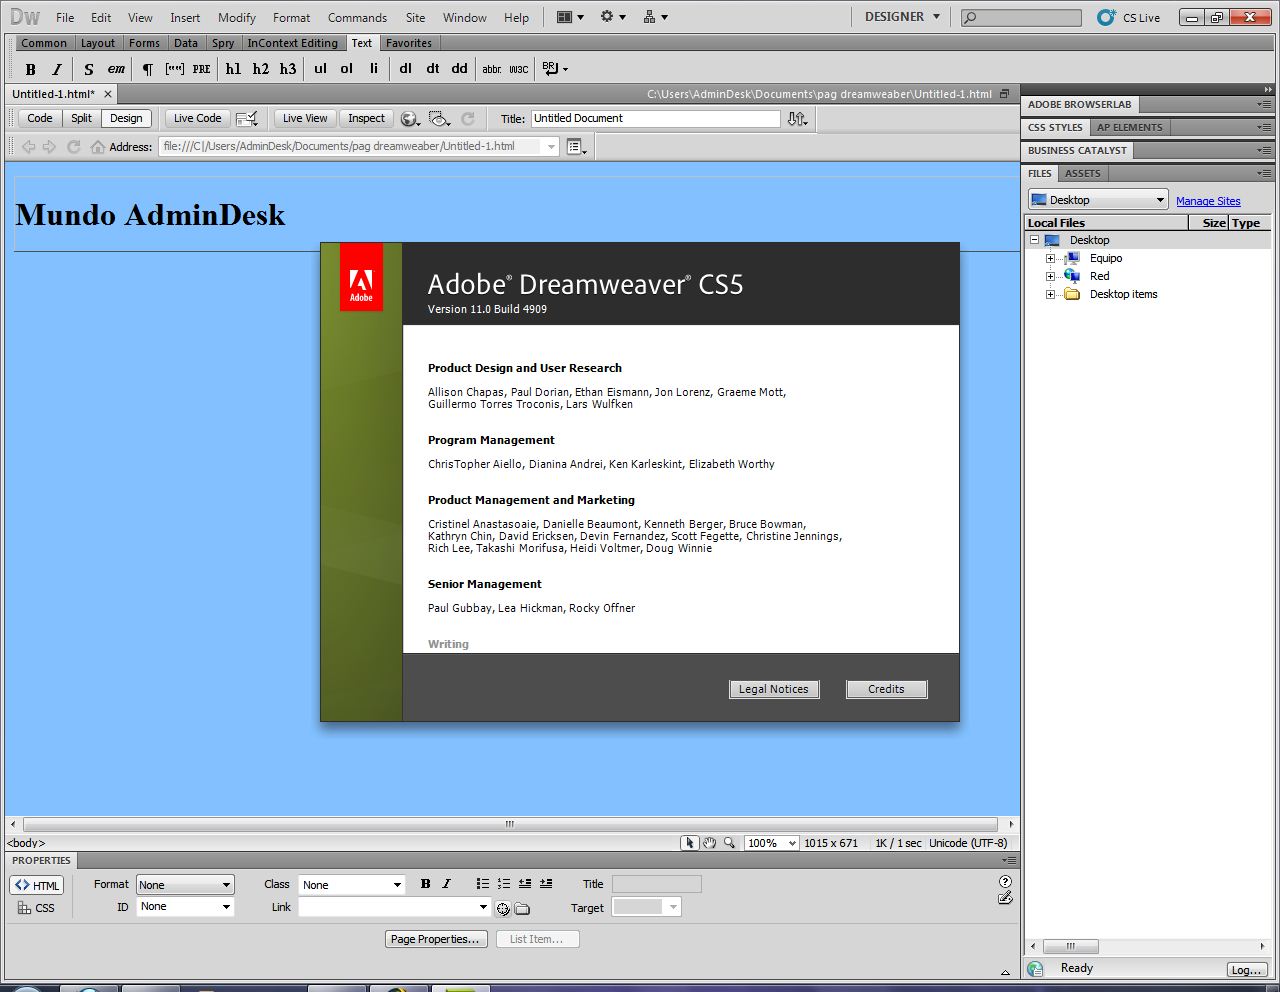1280x992 pixels.
Task: Click the Bold icon in the Text insert bar
Action: click(x=30, y=69)
